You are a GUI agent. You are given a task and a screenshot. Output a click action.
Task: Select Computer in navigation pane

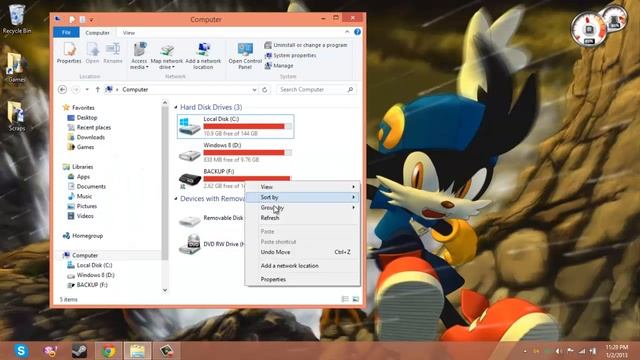point(80,255)
